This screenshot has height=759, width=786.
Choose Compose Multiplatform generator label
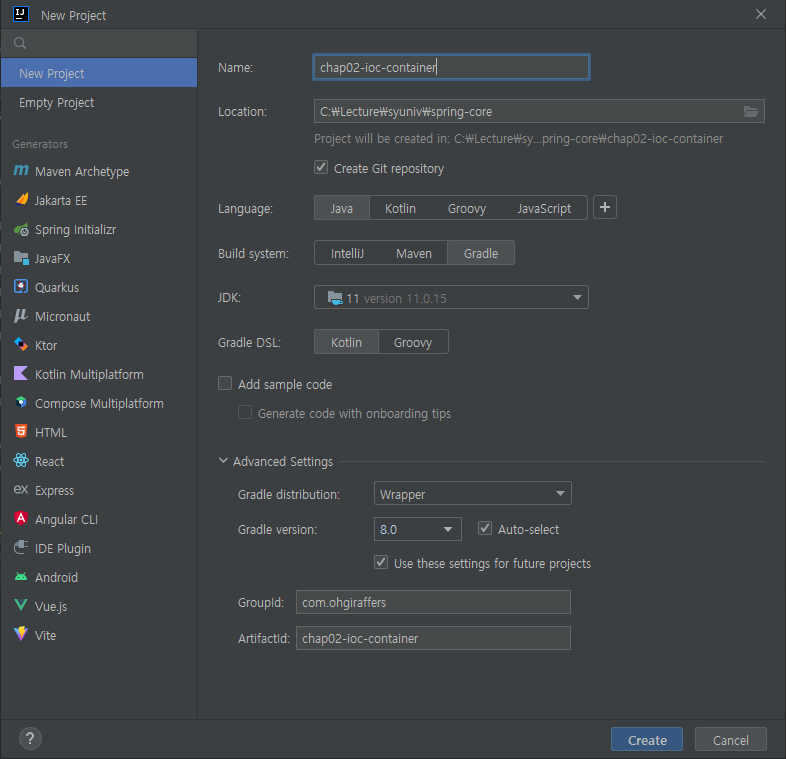(x=99, y=404)
